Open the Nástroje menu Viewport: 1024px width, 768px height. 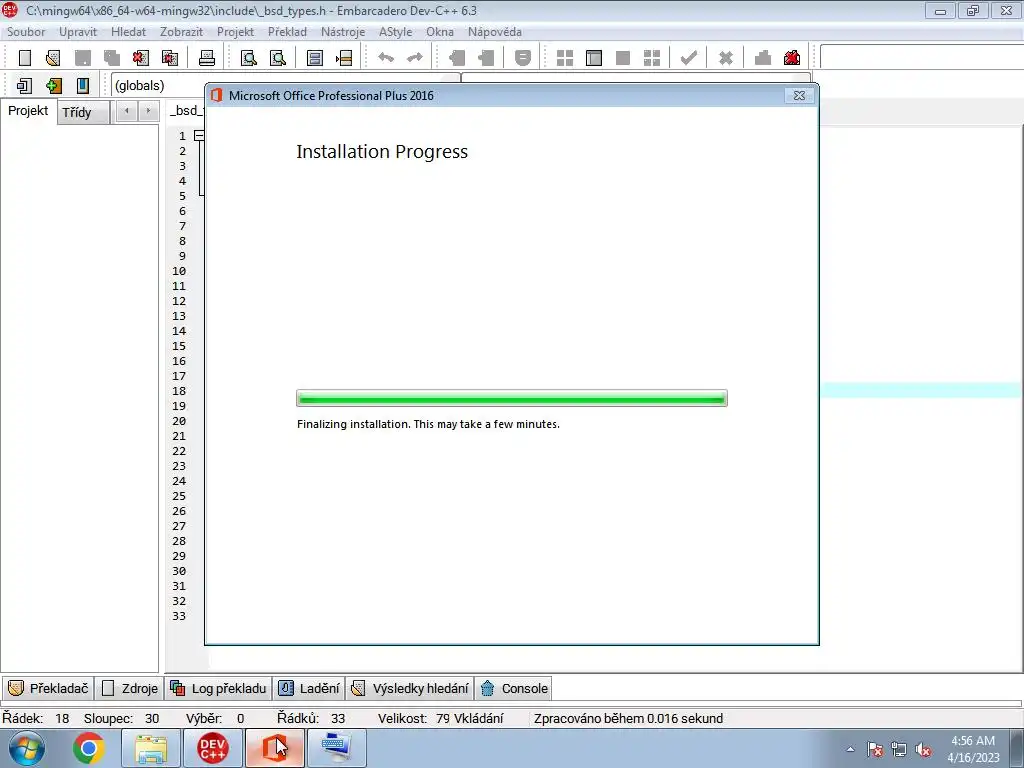343,31
